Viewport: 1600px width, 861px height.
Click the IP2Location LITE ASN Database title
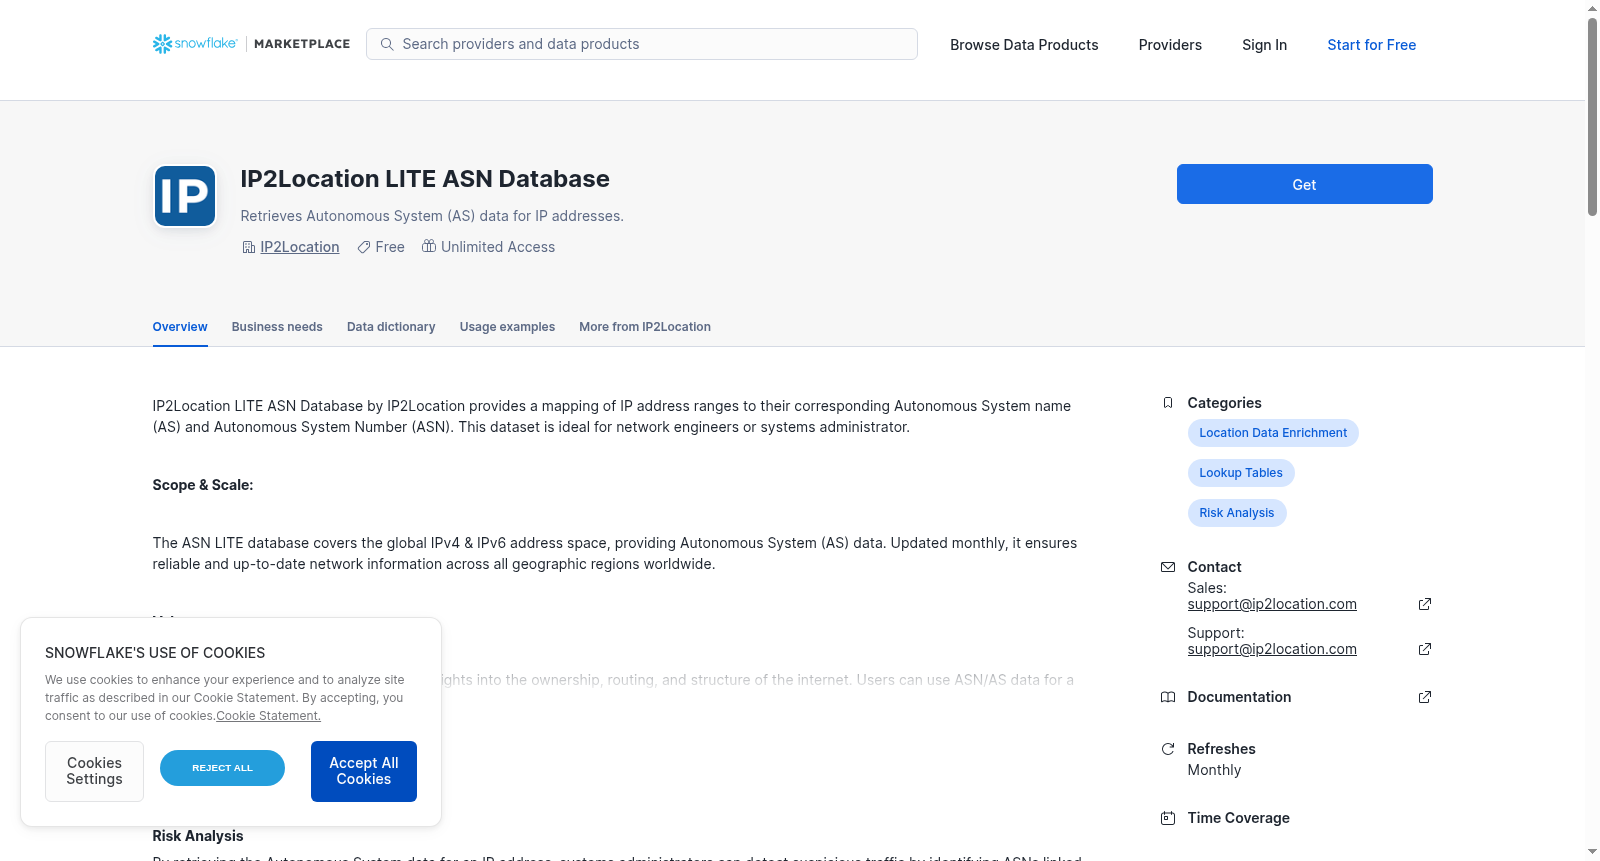(x=425, y=179)
